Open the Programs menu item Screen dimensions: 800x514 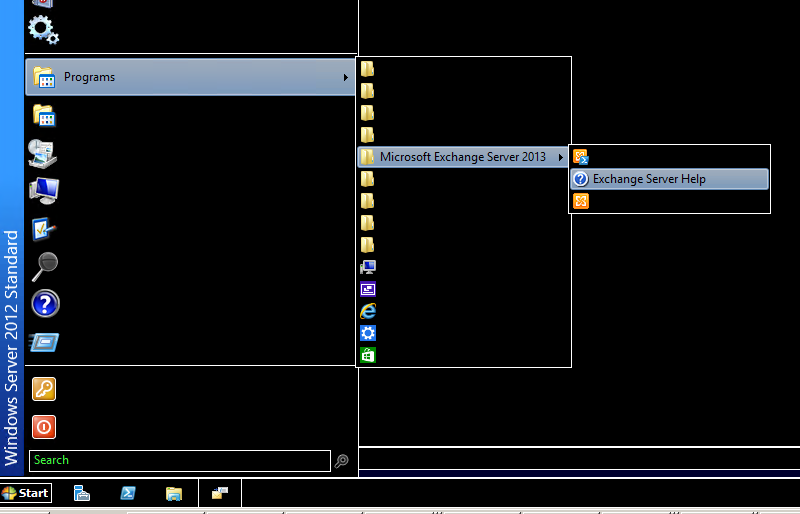click(190, 77)
